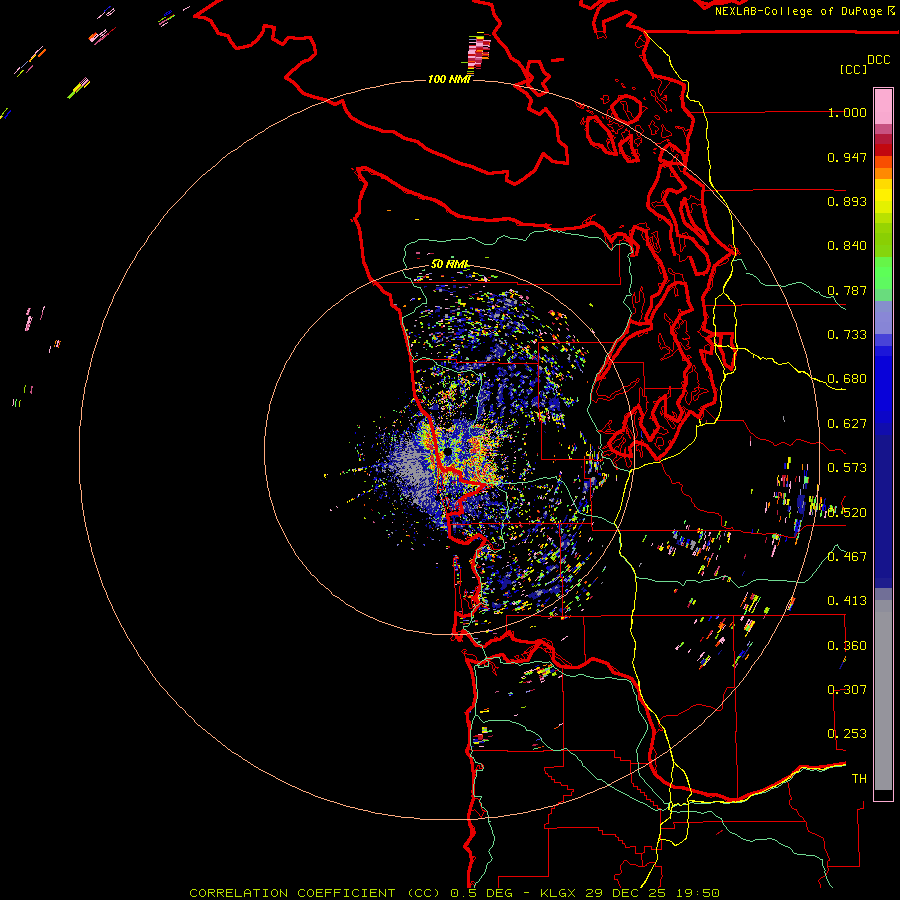This screenshot has width=900, height=900.
Task: Click the 50 NMI range ring label
Action: [450, 264]
